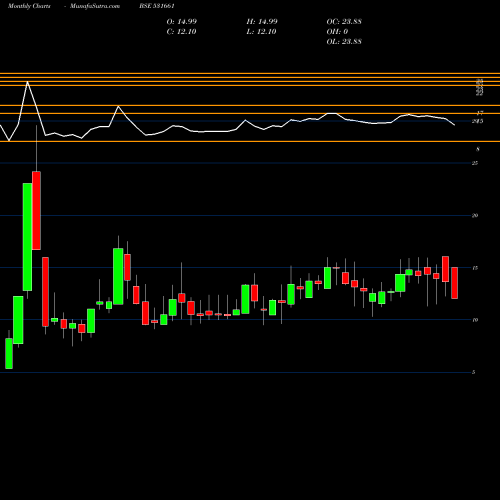Click the highest peak of the white indicator line
500x500 pixels.
click(x=27, y=82)
